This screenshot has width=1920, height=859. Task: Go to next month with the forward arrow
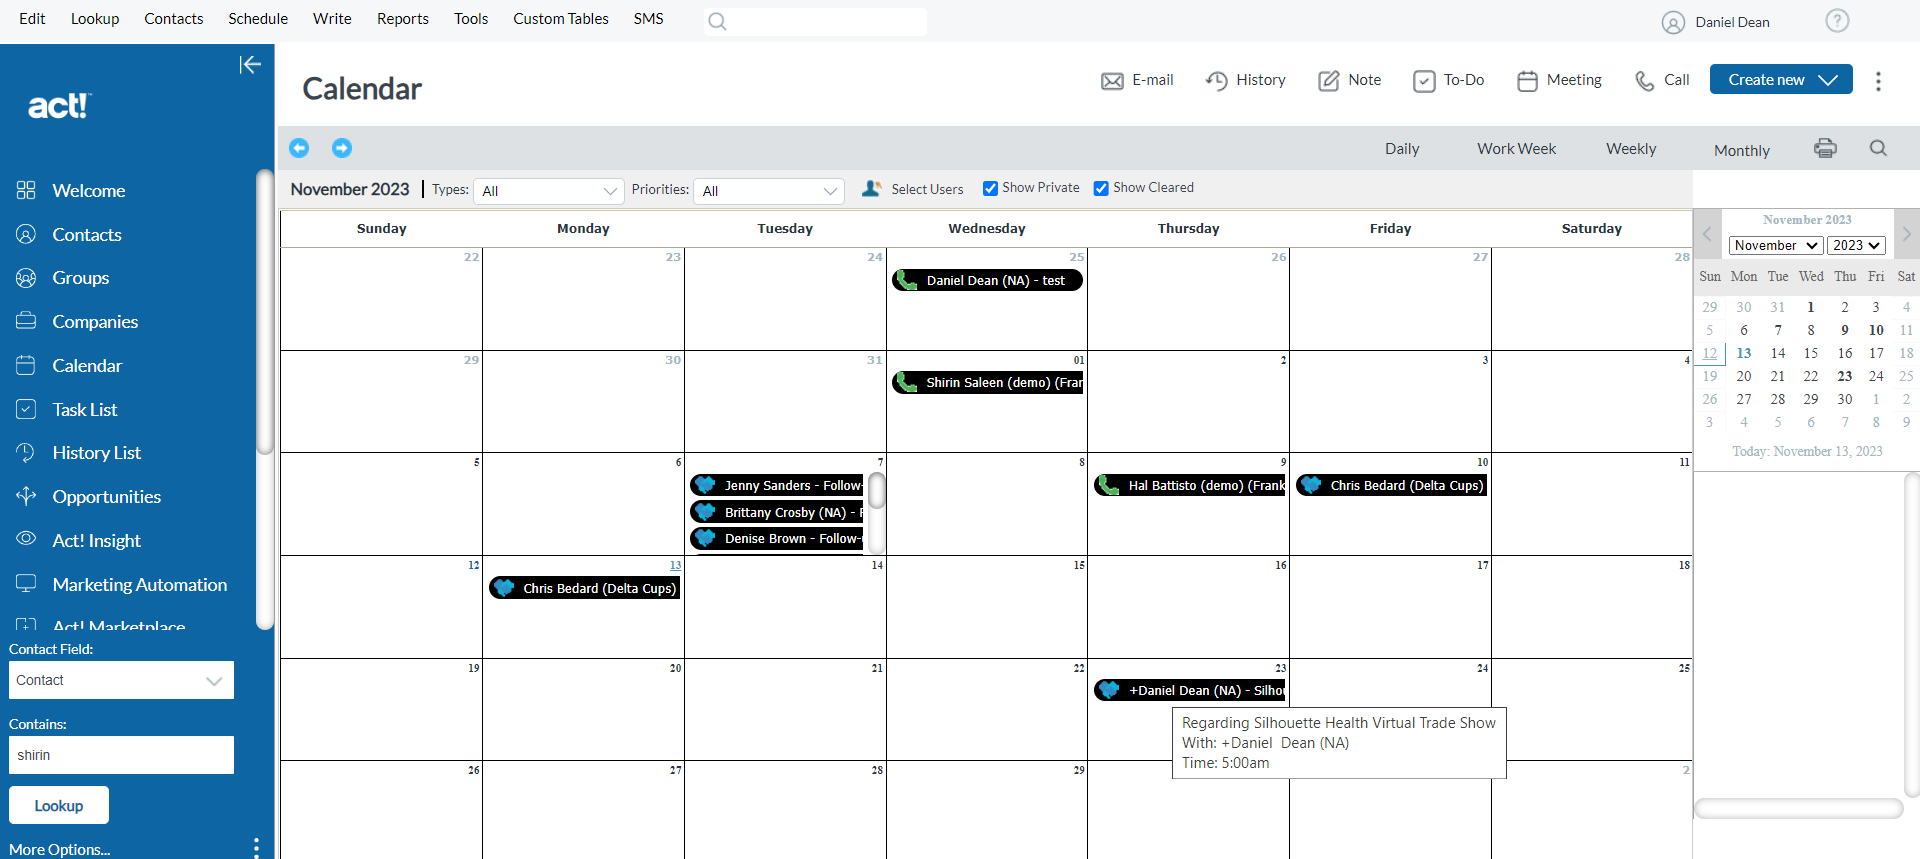pyautogui.click(x=342, y=148)
